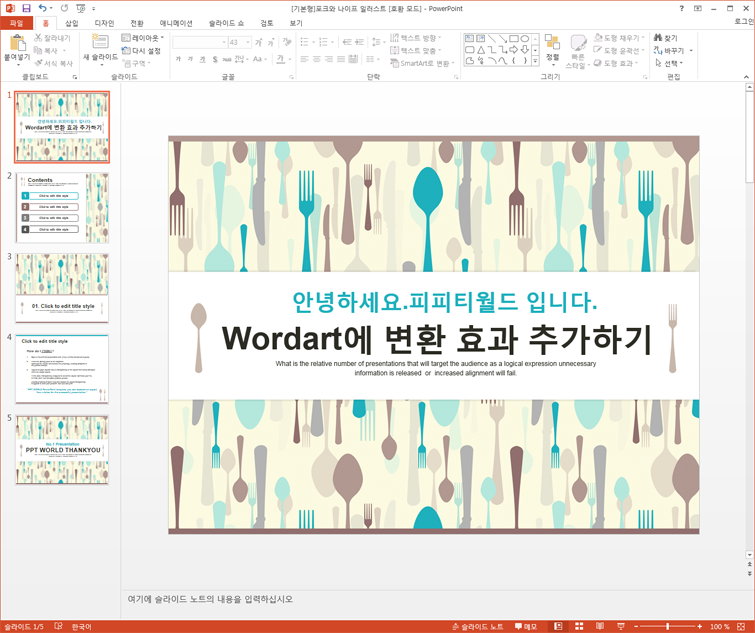Image resolution: width=755 pixels, height=633 pixels.
Task: Toggle Text Shadow (S) formatting
Action: 215,59
